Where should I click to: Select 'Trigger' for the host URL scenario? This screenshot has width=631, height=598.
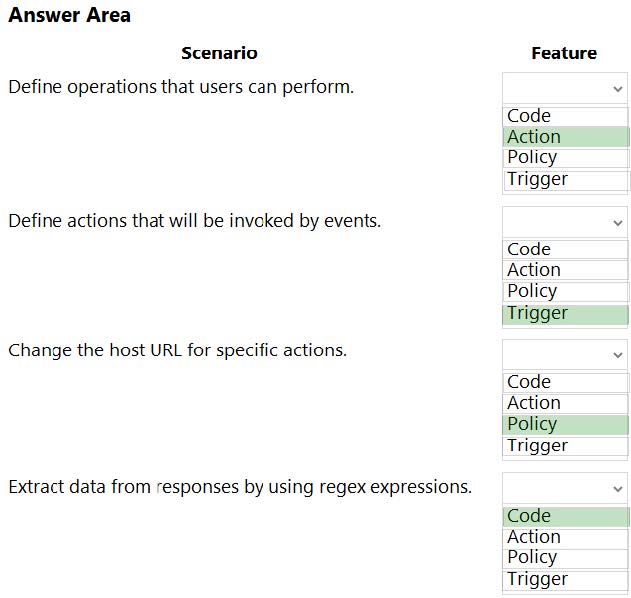pyautogui.click(x=565, y=445)
